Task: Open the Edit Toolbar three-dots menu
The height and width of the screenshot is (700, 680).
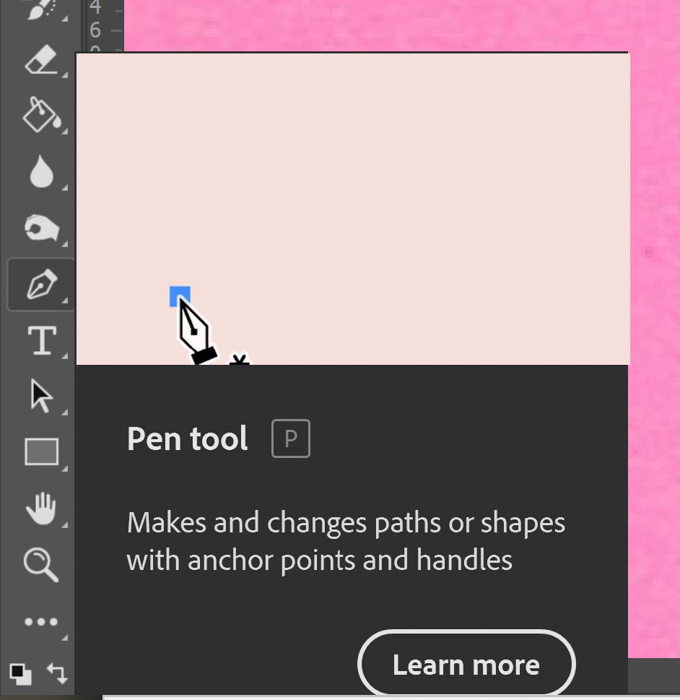Action: click(x=41, y=621)
